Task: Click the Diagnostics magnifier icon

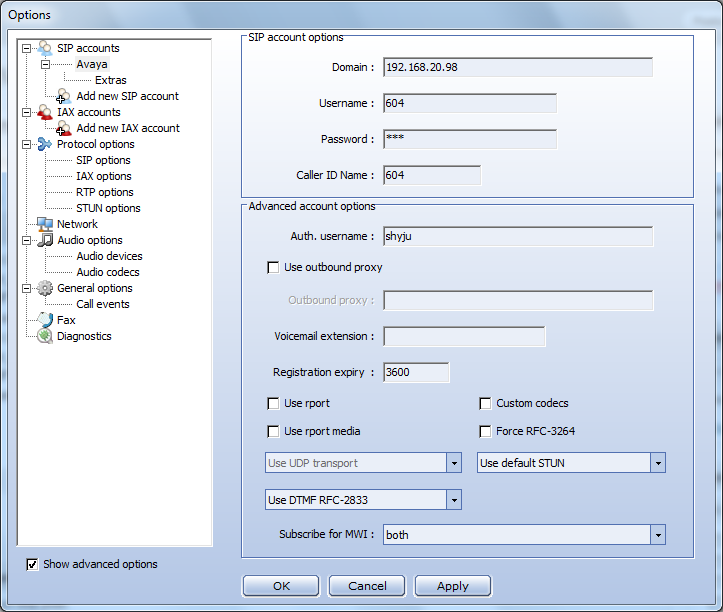Action: [x=45, y=336]
